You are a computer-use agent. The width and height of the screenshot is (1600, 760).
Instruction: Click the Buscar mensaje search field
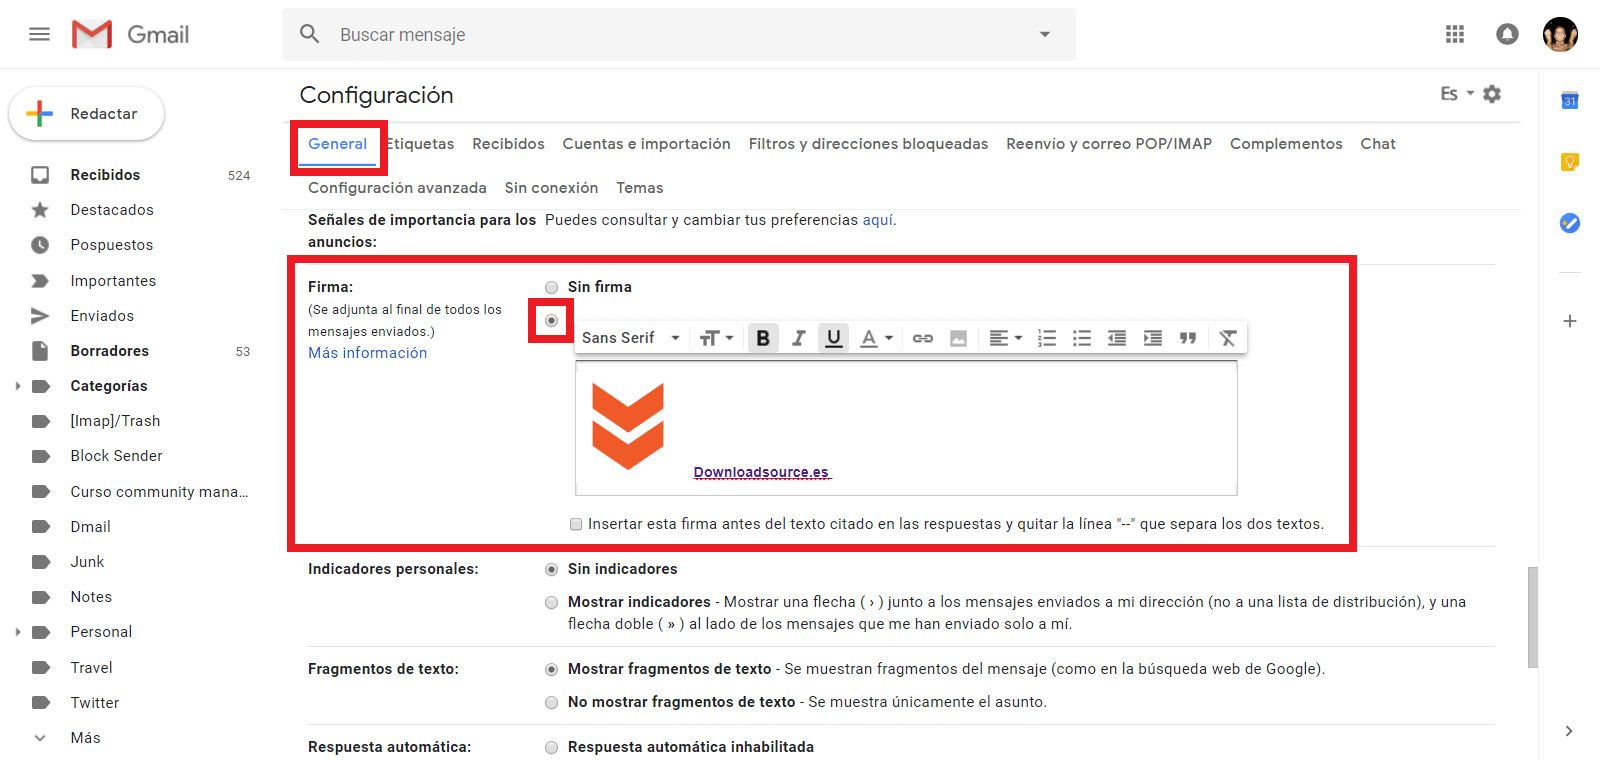coord(680,34)
